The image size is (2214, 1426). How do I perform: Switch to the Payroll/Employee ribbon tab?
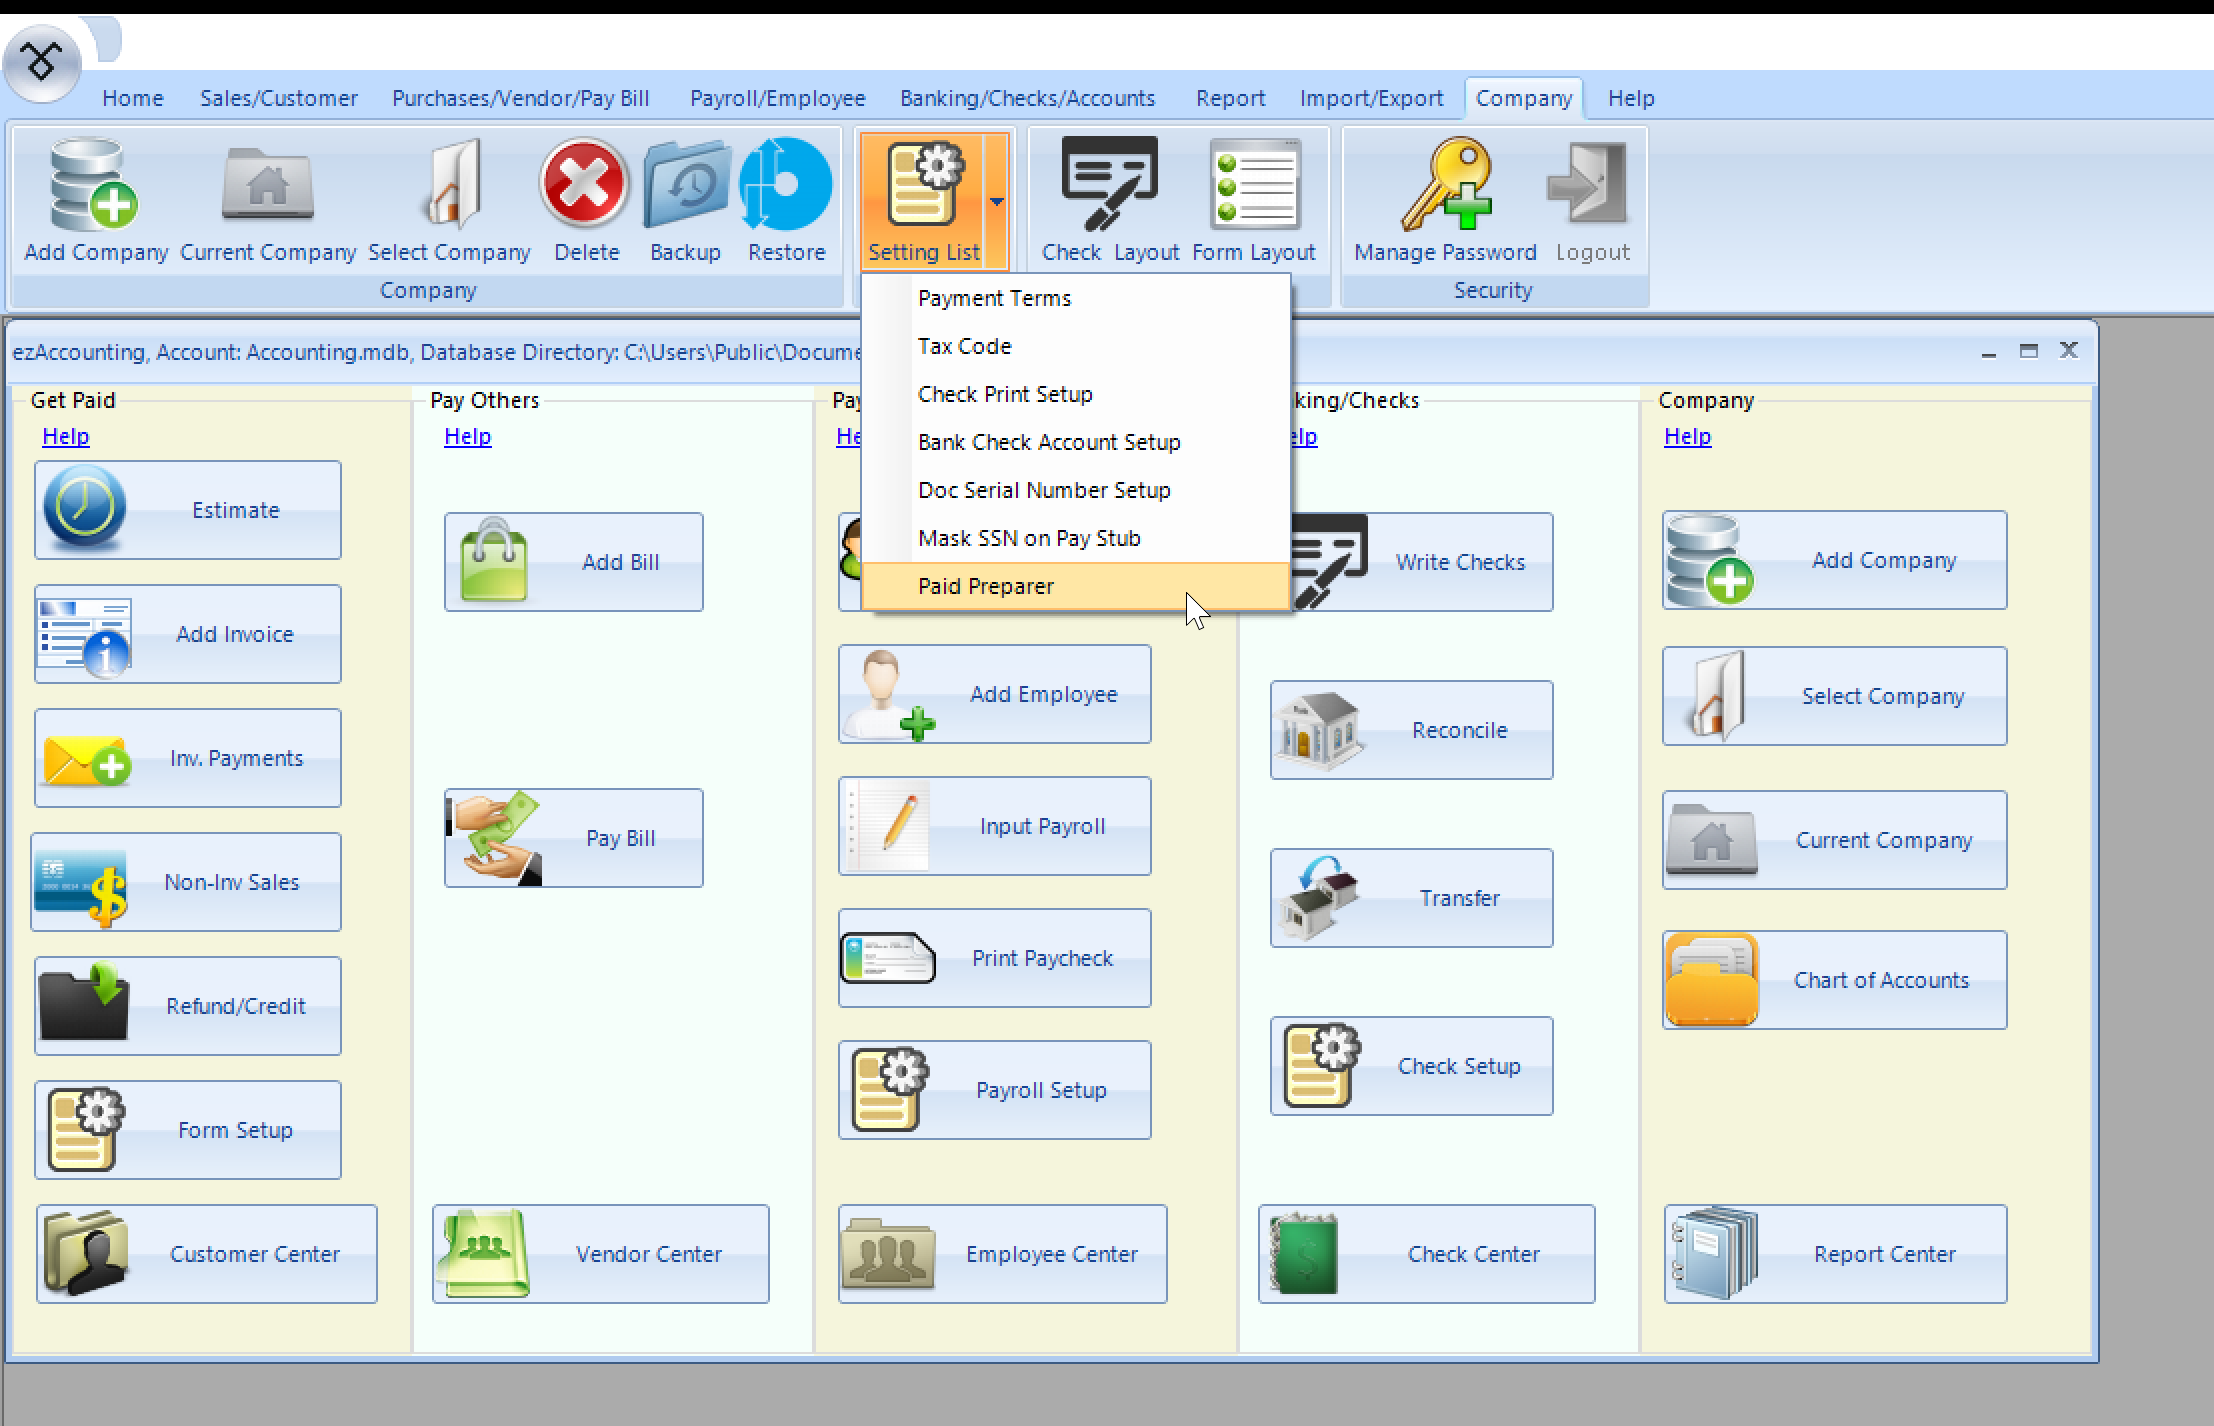point(776,97)
